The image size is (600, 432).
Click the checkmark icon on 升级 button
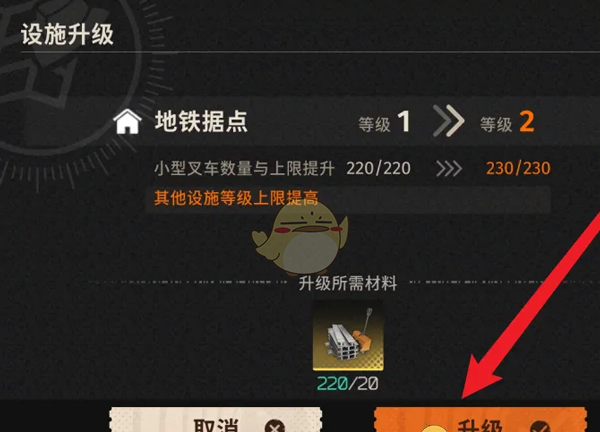pyautogui.click(x=540, y=426)
